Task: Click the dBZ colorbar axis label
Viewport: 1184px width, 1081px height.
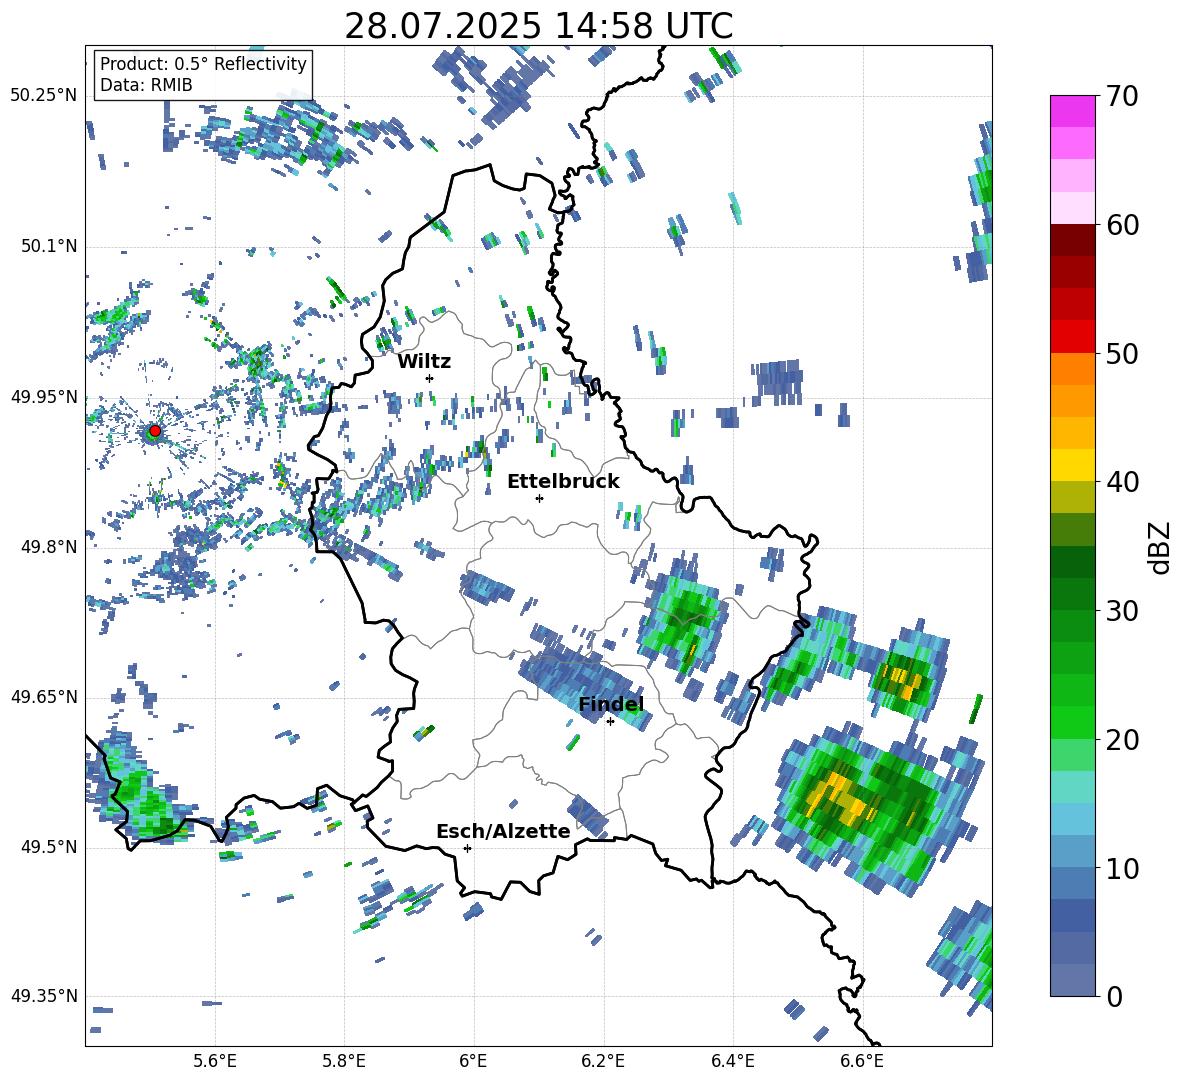Action: (1161, 547)
